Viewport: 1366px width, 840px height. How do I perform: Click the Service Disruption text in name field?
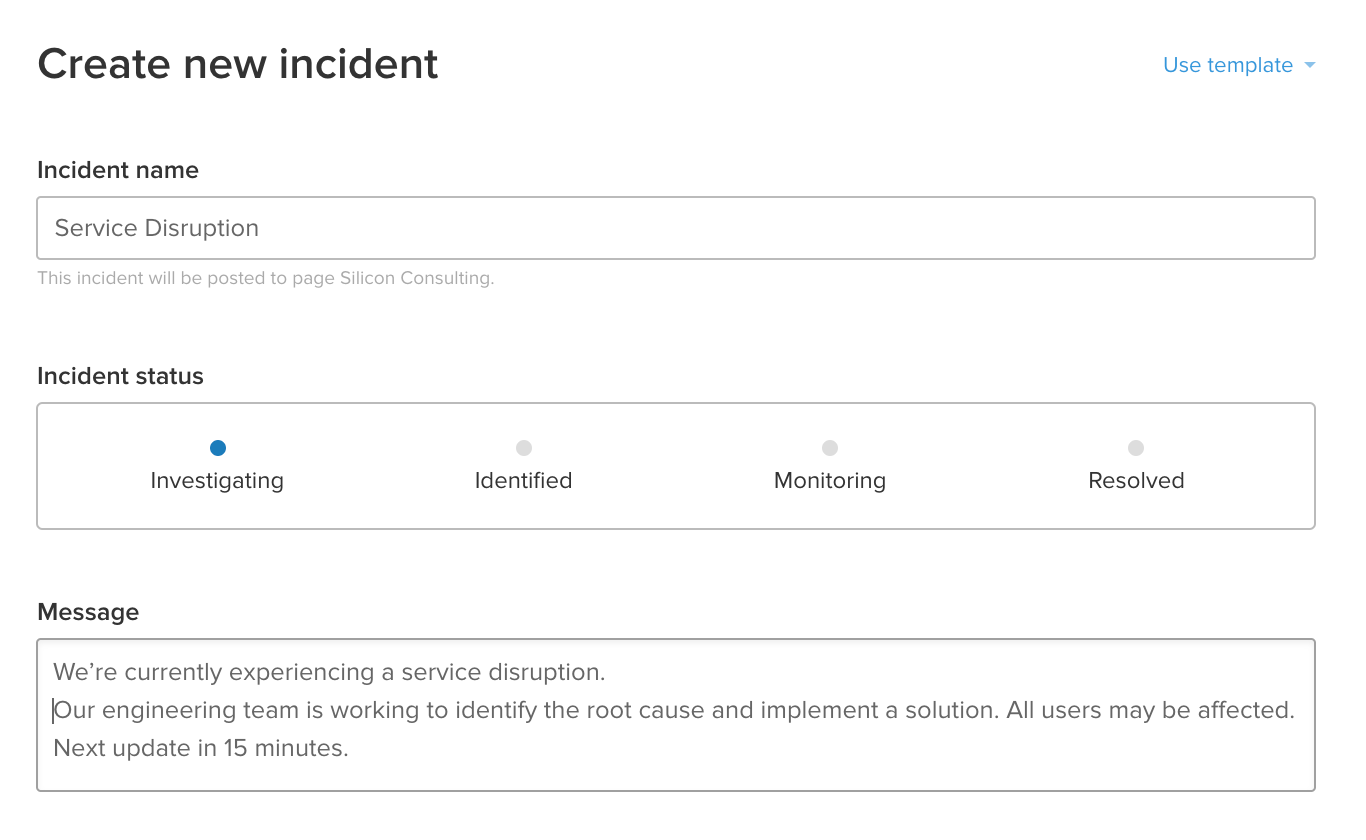(156, 228)
